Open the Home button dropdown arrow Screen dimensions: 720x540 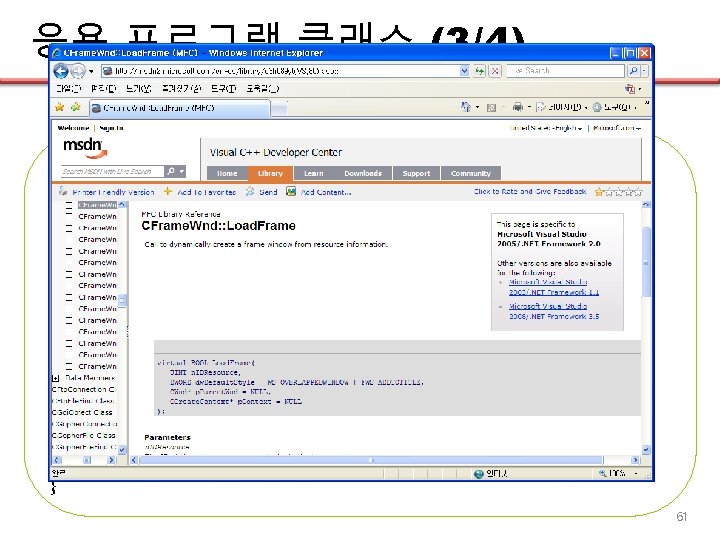478,107
